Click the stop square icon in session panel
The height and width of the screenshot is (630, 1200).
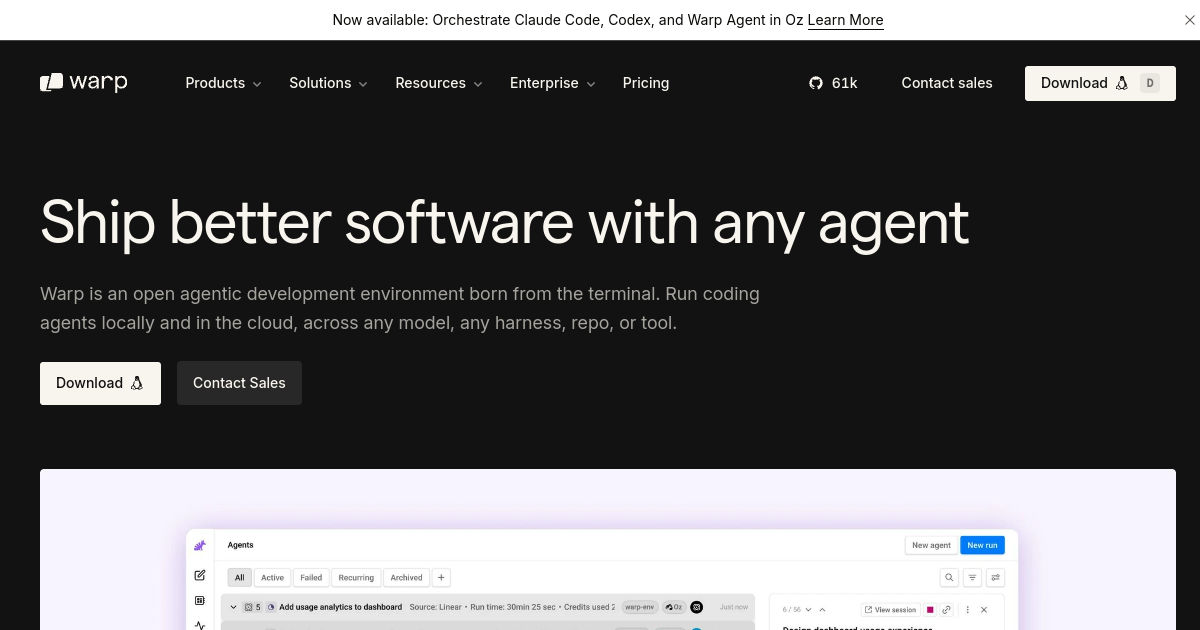[930, 609]
